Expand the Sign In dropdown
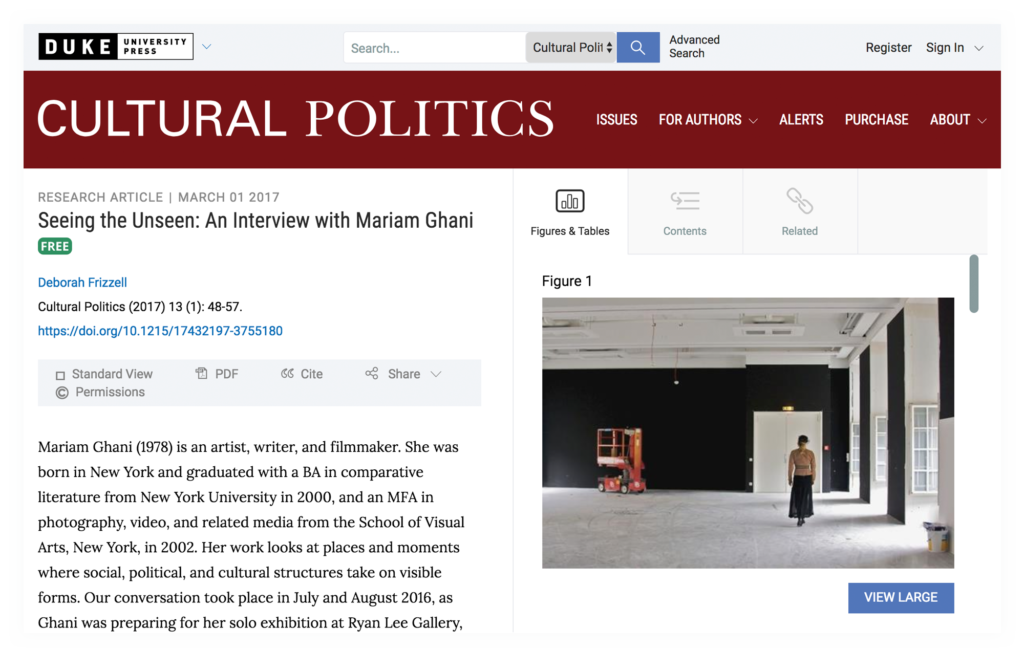The image size is (1024, 672). (x=954, y=47)
